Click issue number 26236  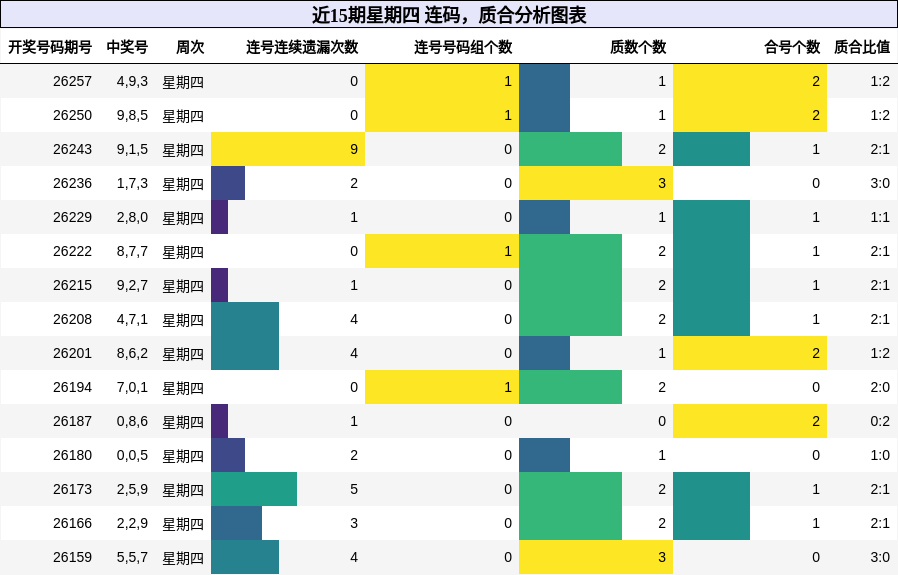(72, 183)
